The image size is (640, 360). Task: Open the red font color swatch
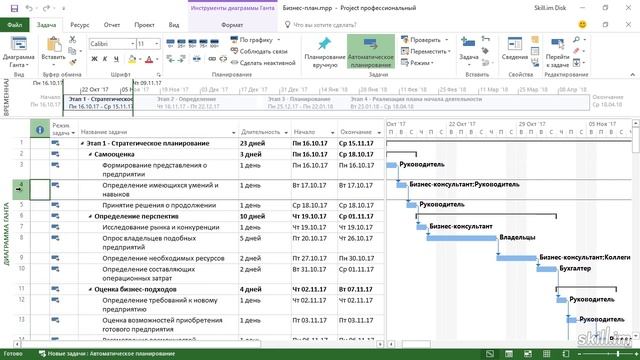[149, 60]
